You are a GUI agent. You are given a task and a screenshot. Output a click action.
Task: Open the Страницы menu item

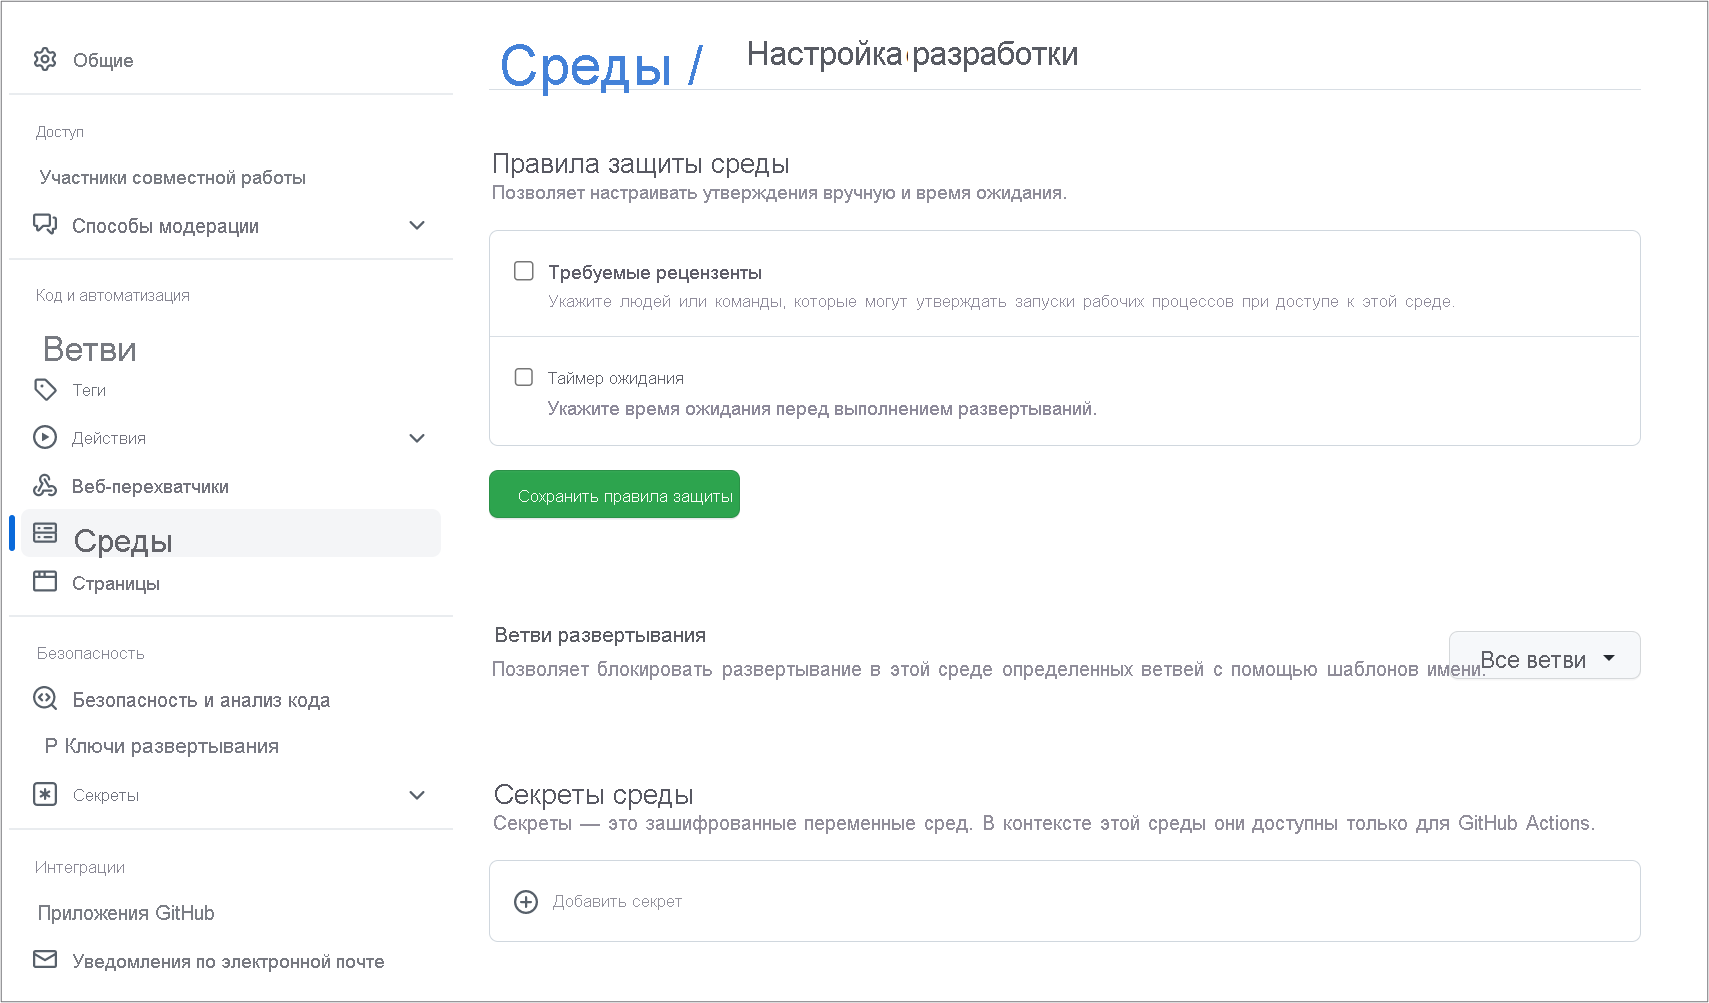(116, 583)
